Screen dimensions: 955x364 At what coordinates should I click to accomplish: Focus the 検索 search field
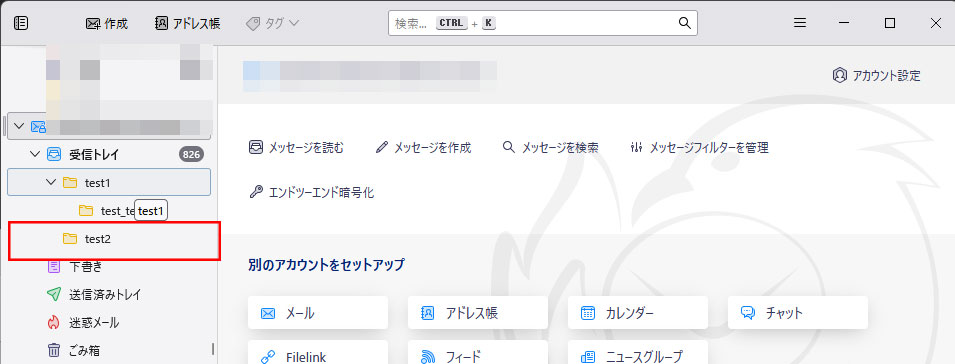click(x=543, y=24)
